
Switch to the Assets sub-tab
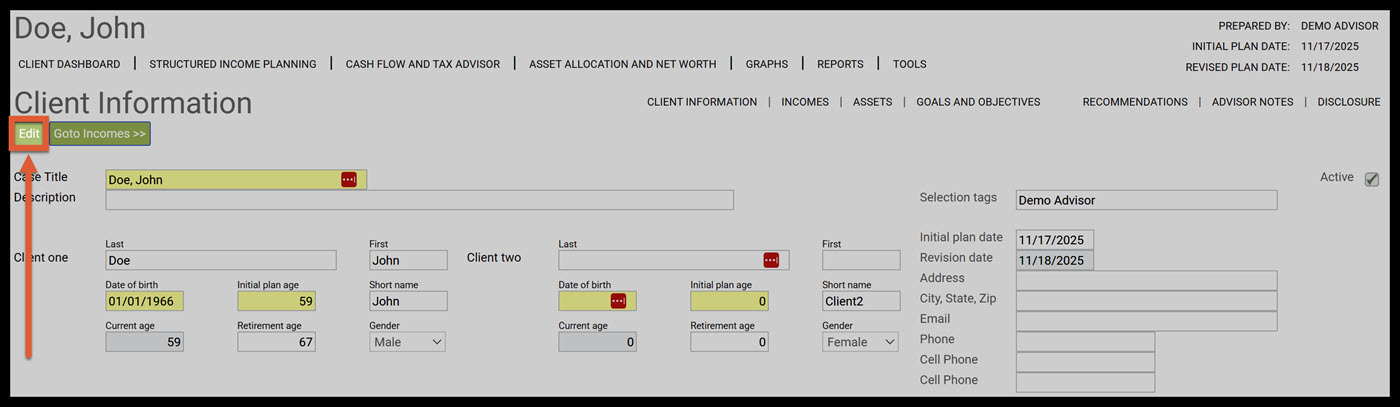[872, 102]
